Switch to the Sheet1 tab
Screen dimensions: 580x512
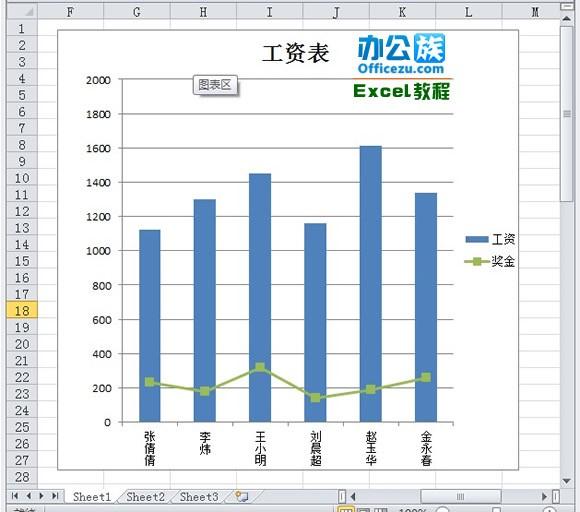(92, 497)
